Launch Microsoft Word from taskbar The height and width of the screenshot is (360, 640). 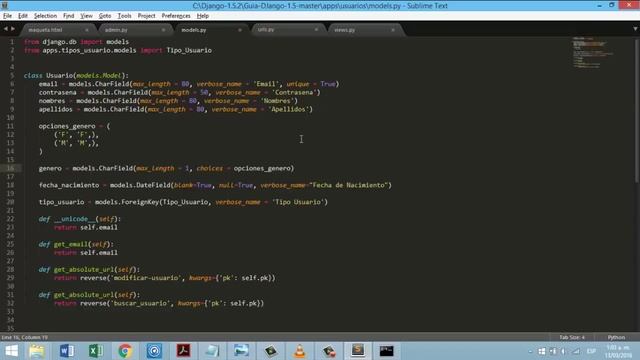click(x=67, y=351)
